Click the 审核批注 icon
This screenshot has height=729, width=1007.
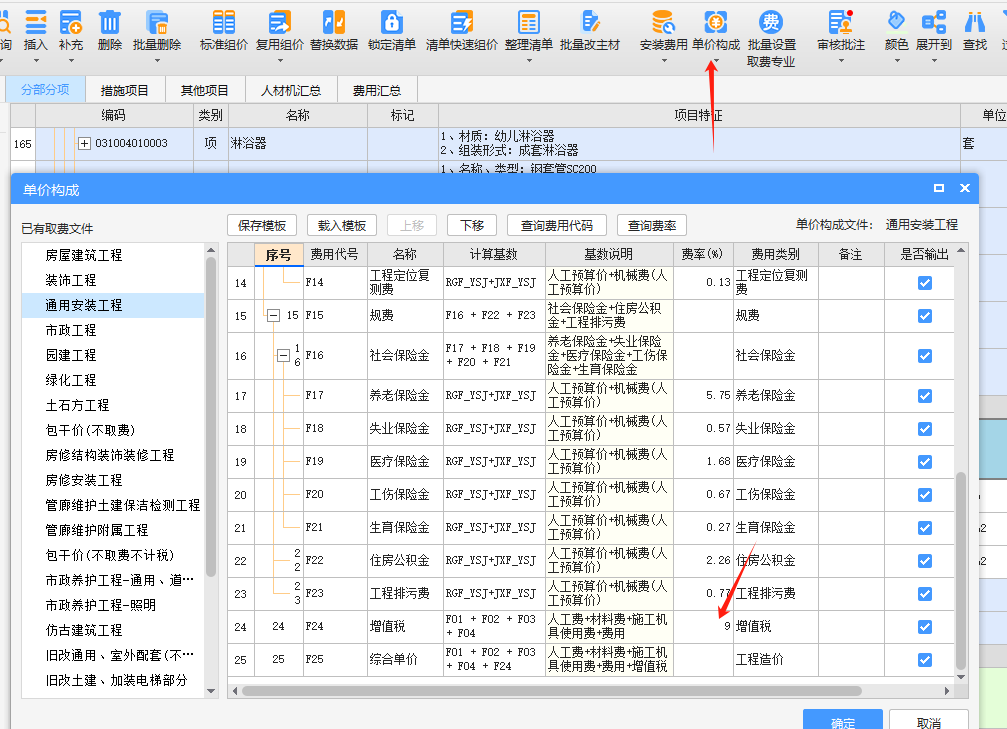(x=841, y=22)
